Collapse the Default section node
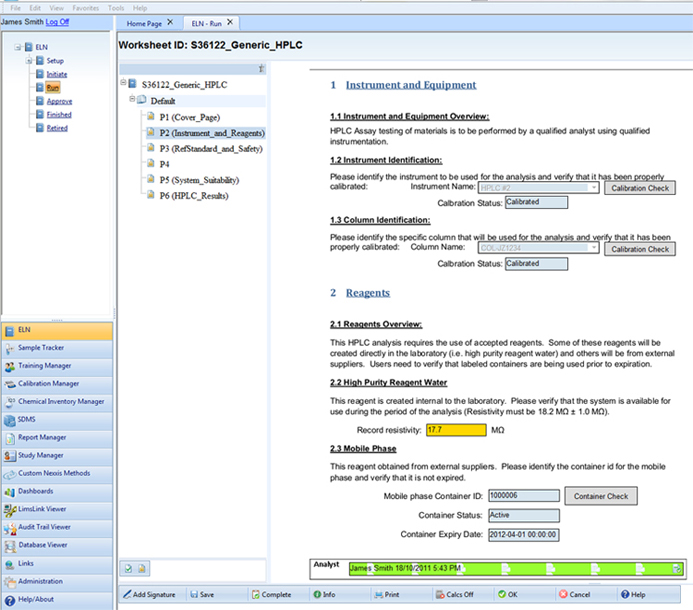The height and width of the screenshot is (610, 693). (x=132, y=99)
